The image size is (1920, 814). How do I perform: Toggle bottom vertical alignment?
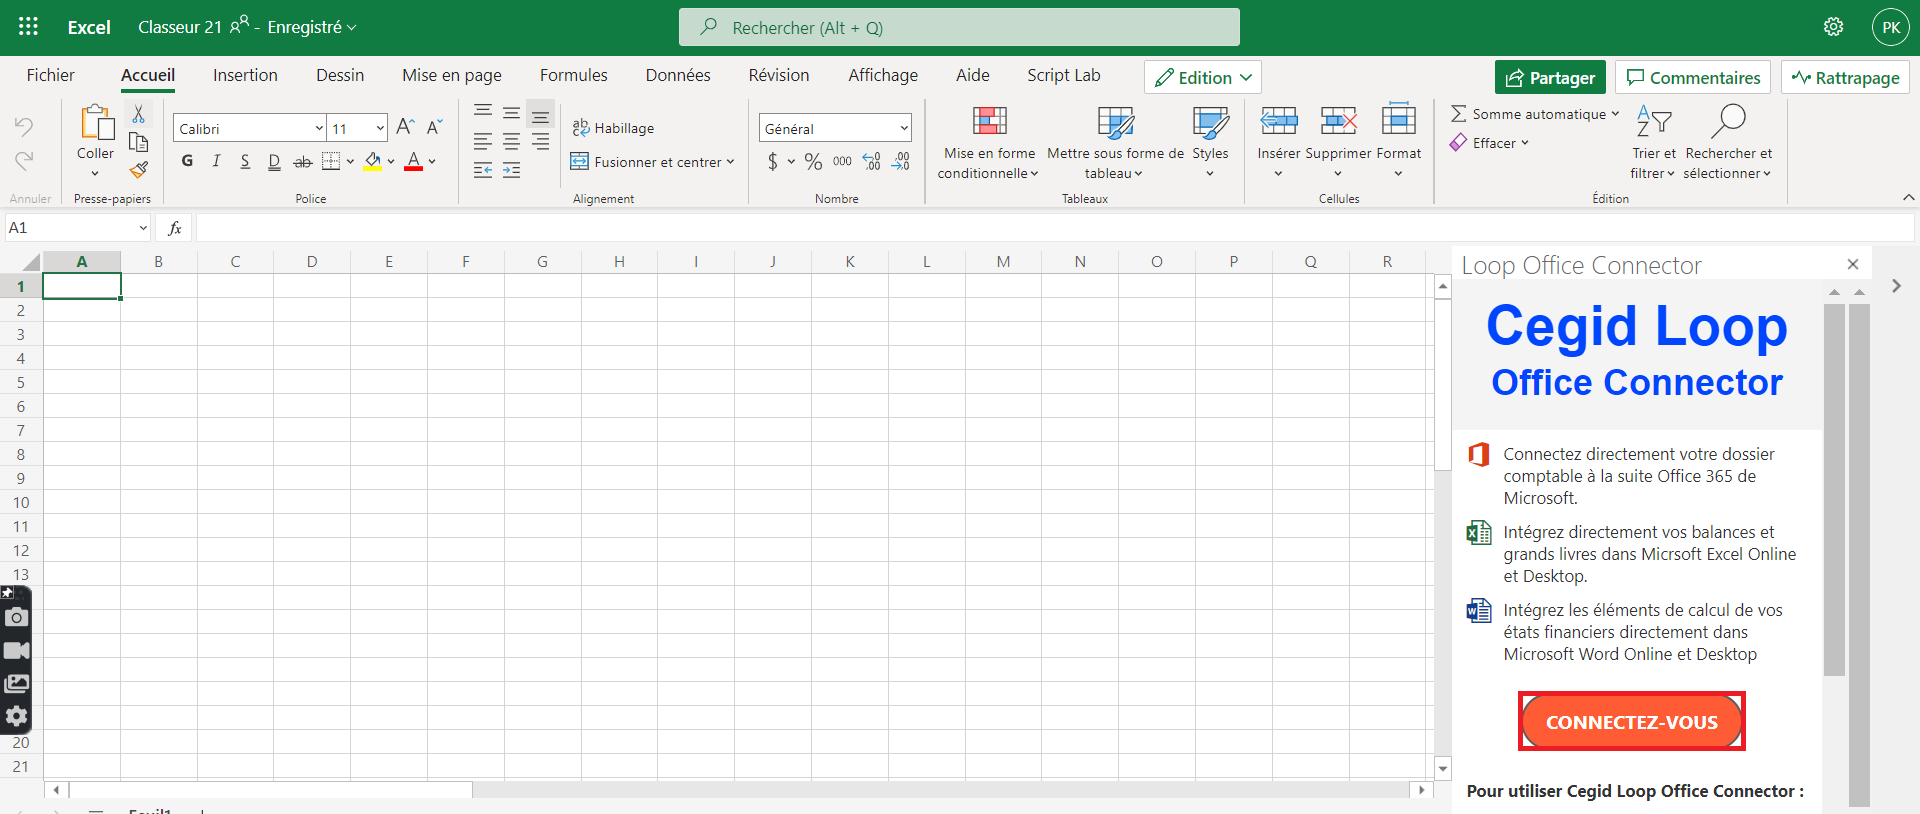click(540, 114)
